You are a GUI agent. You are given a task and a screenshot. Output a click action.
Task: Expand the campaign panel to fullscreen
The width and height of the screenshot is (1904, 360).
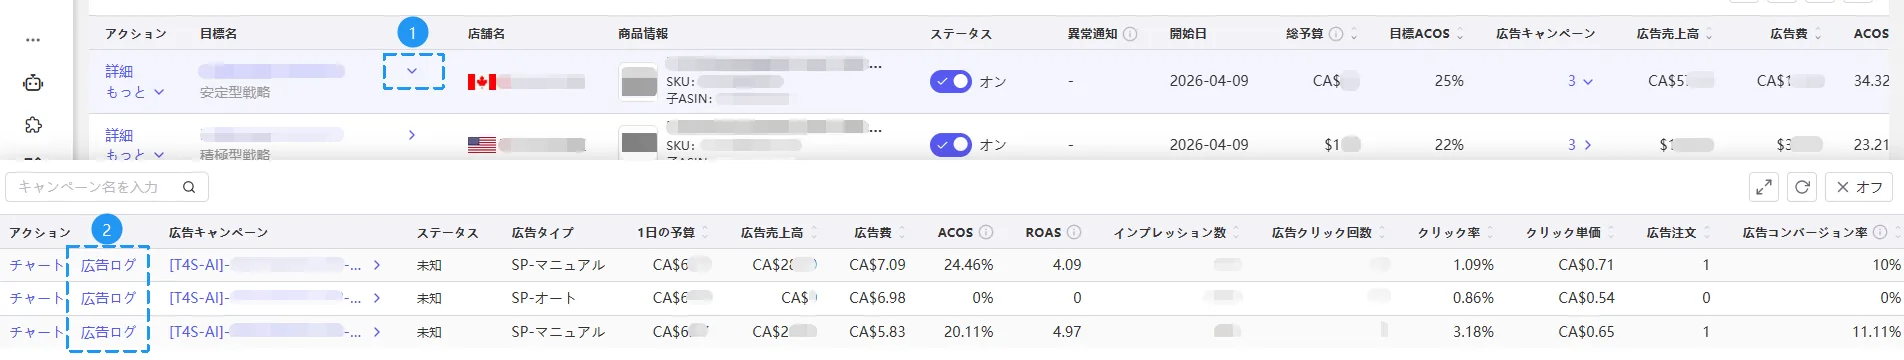point(1764,187)
